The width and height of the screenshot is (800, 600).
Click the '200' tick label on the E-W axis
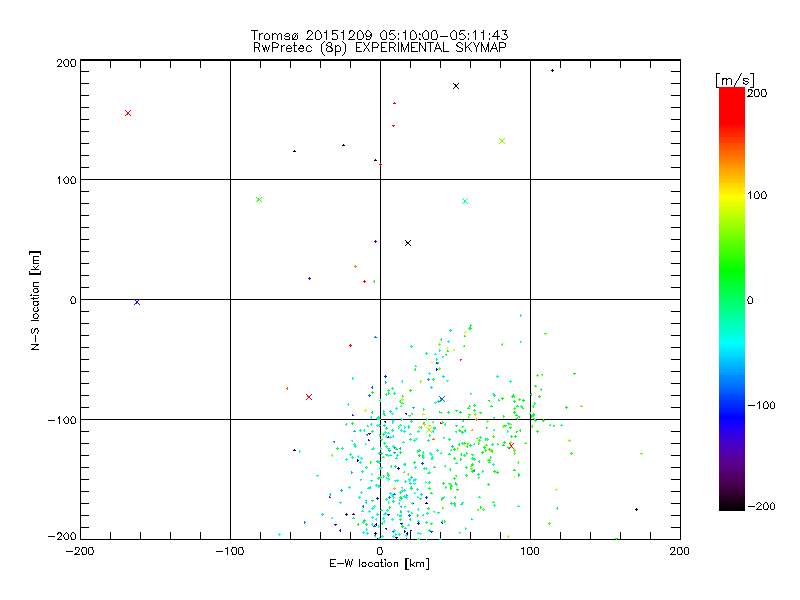tap(680, 551)
